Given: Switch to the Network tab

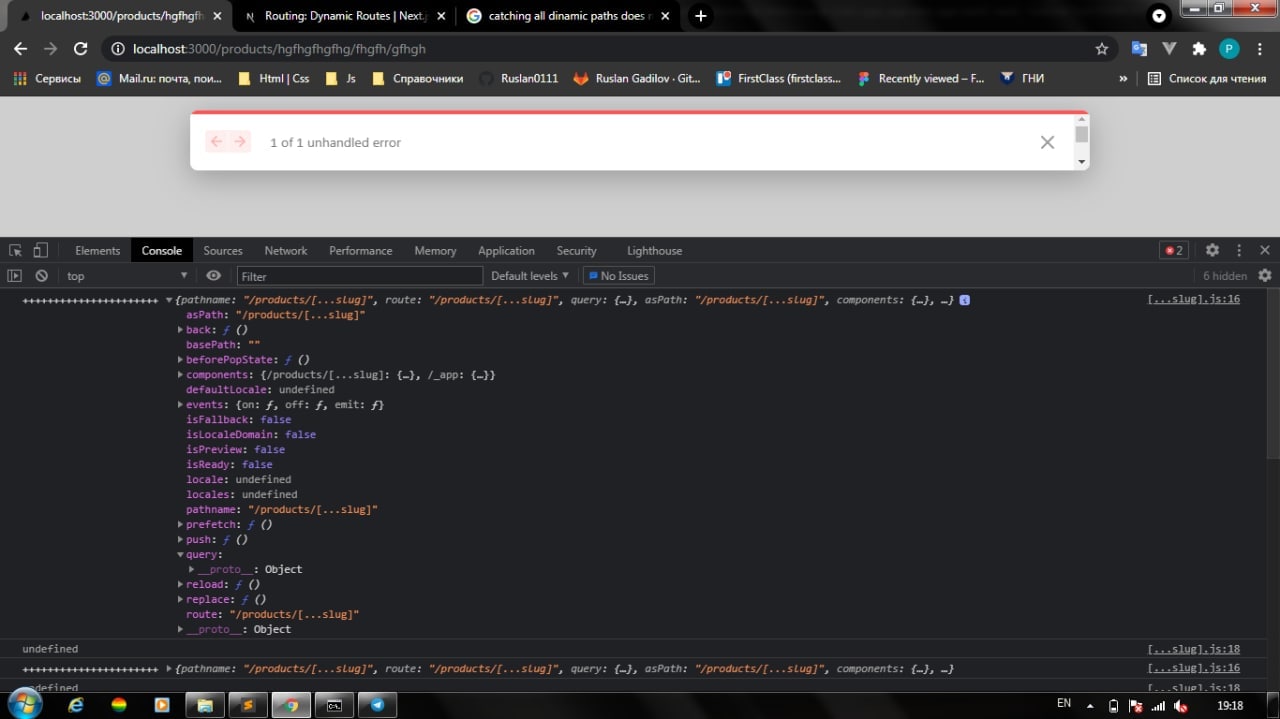Looking at the screenshot, I should (286, 251).
